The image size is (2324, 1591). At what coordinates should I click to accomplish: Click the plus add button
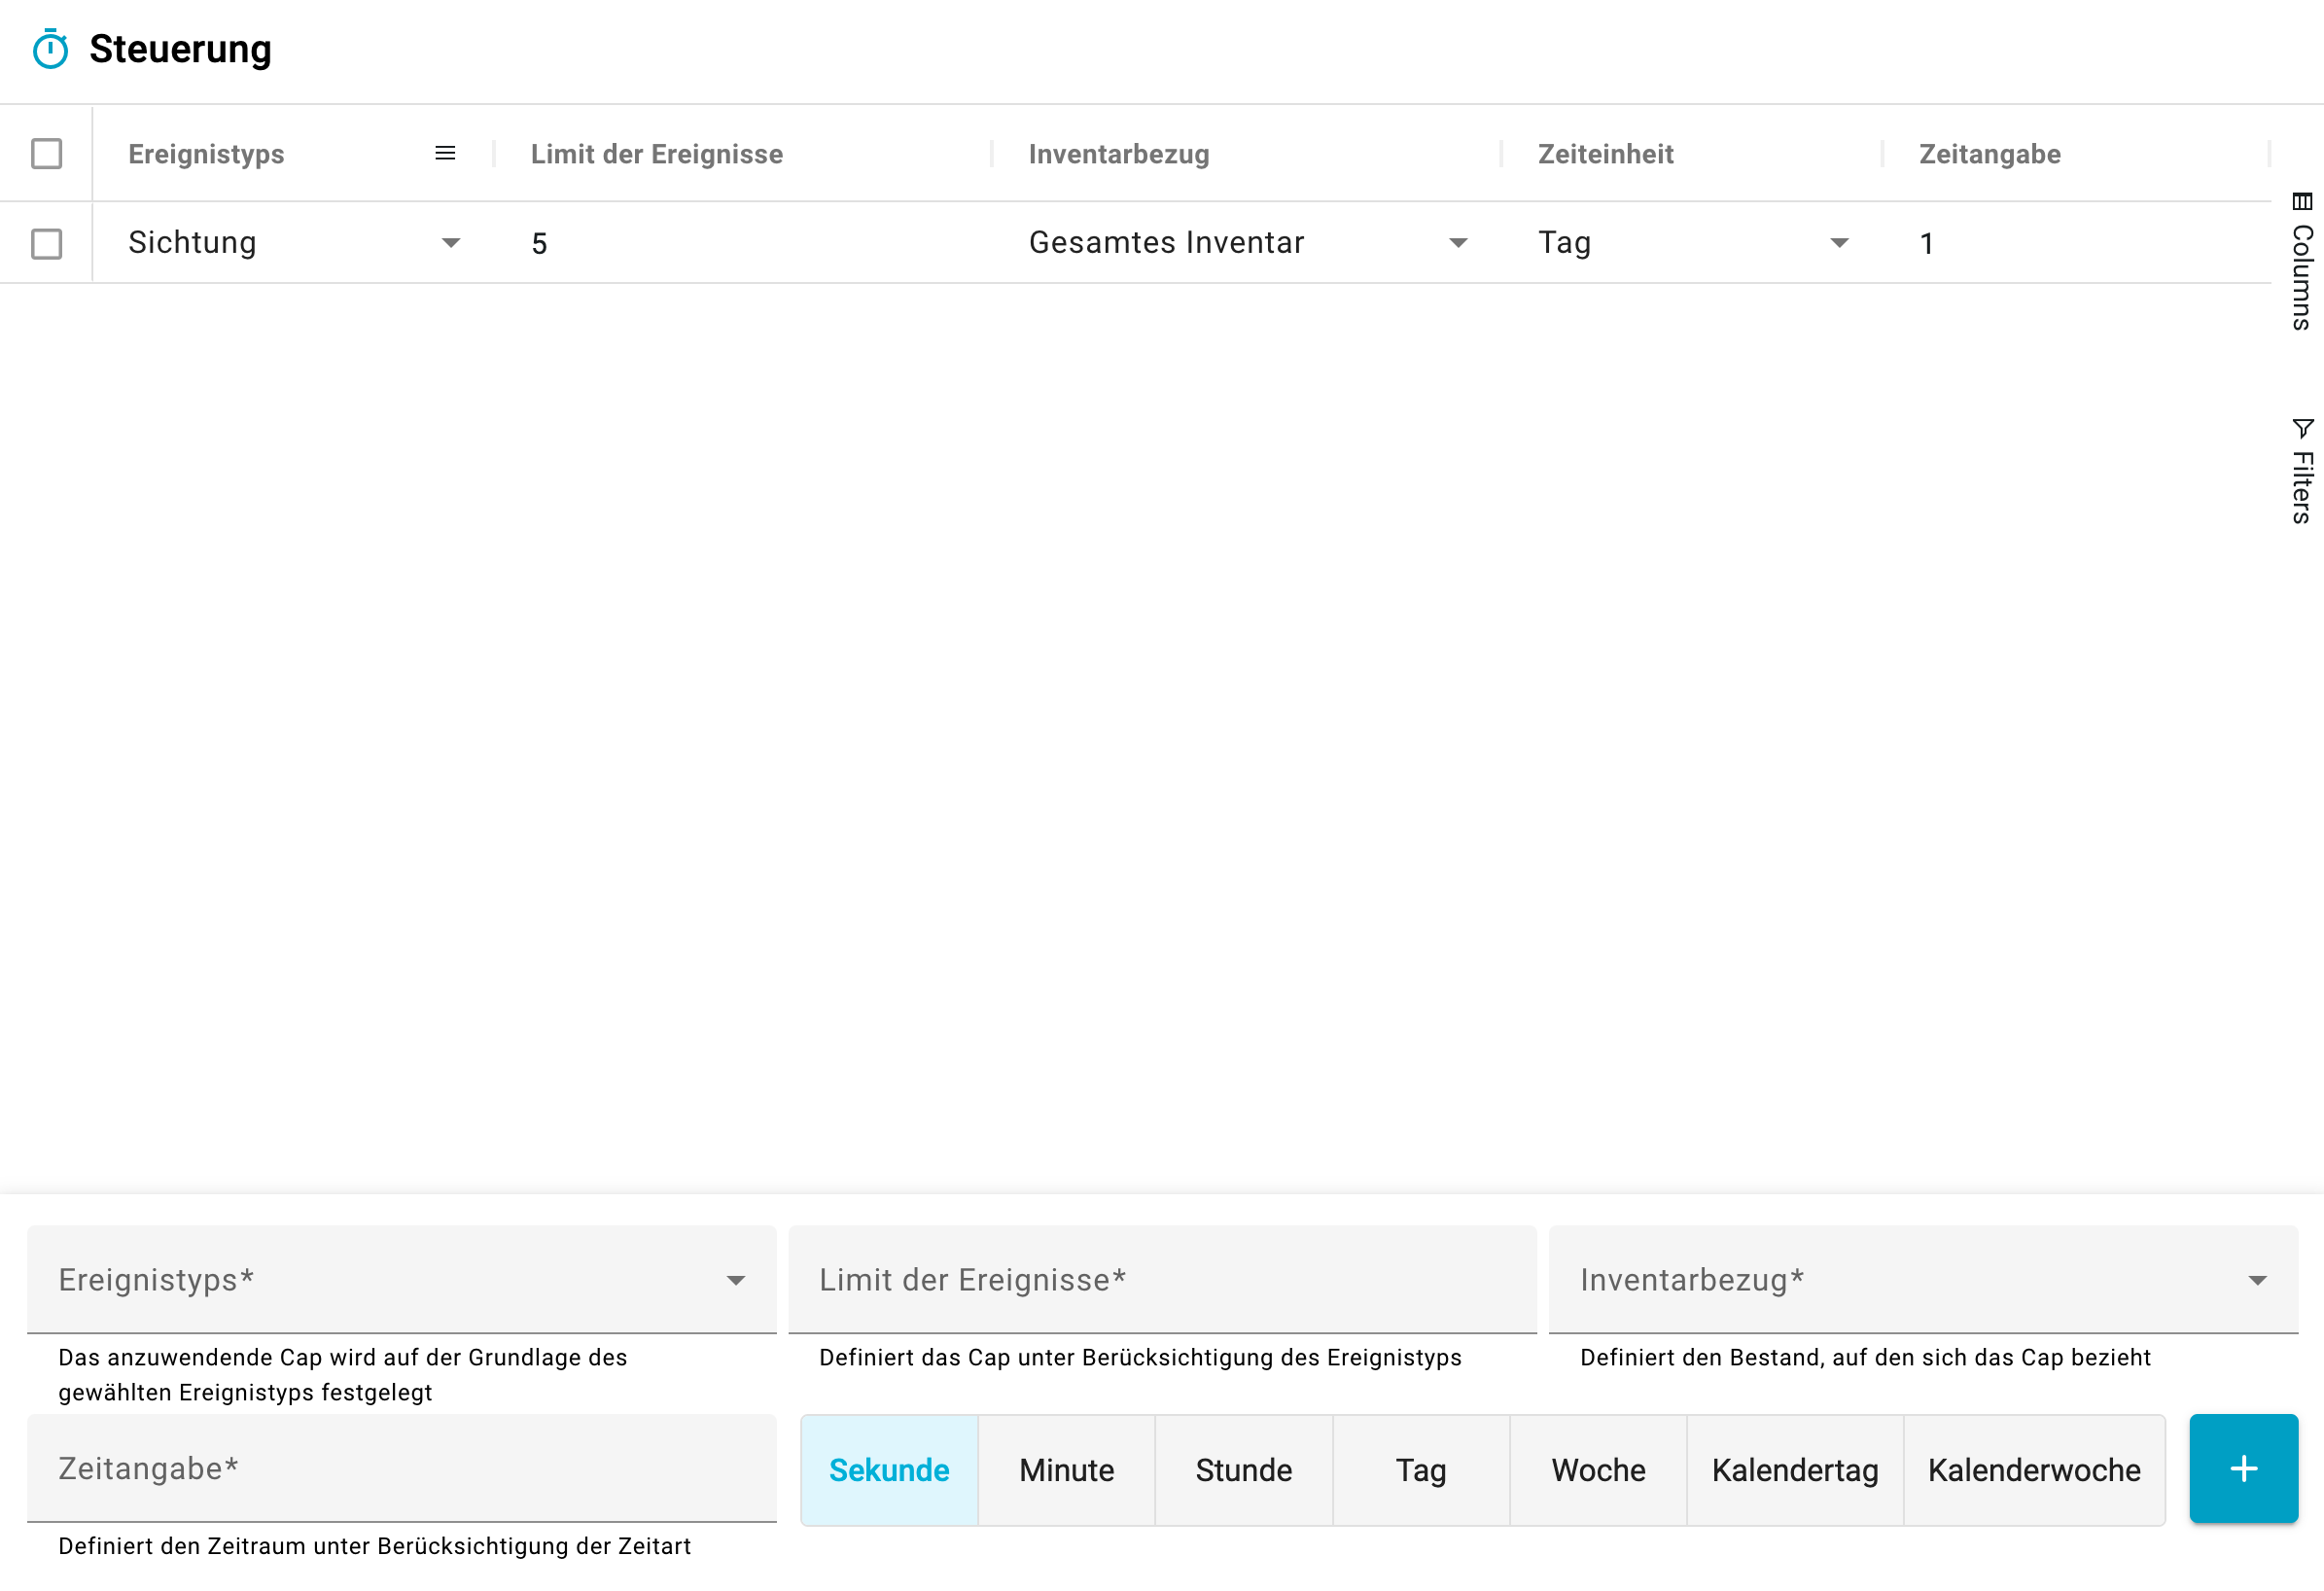[2243, 1468]
